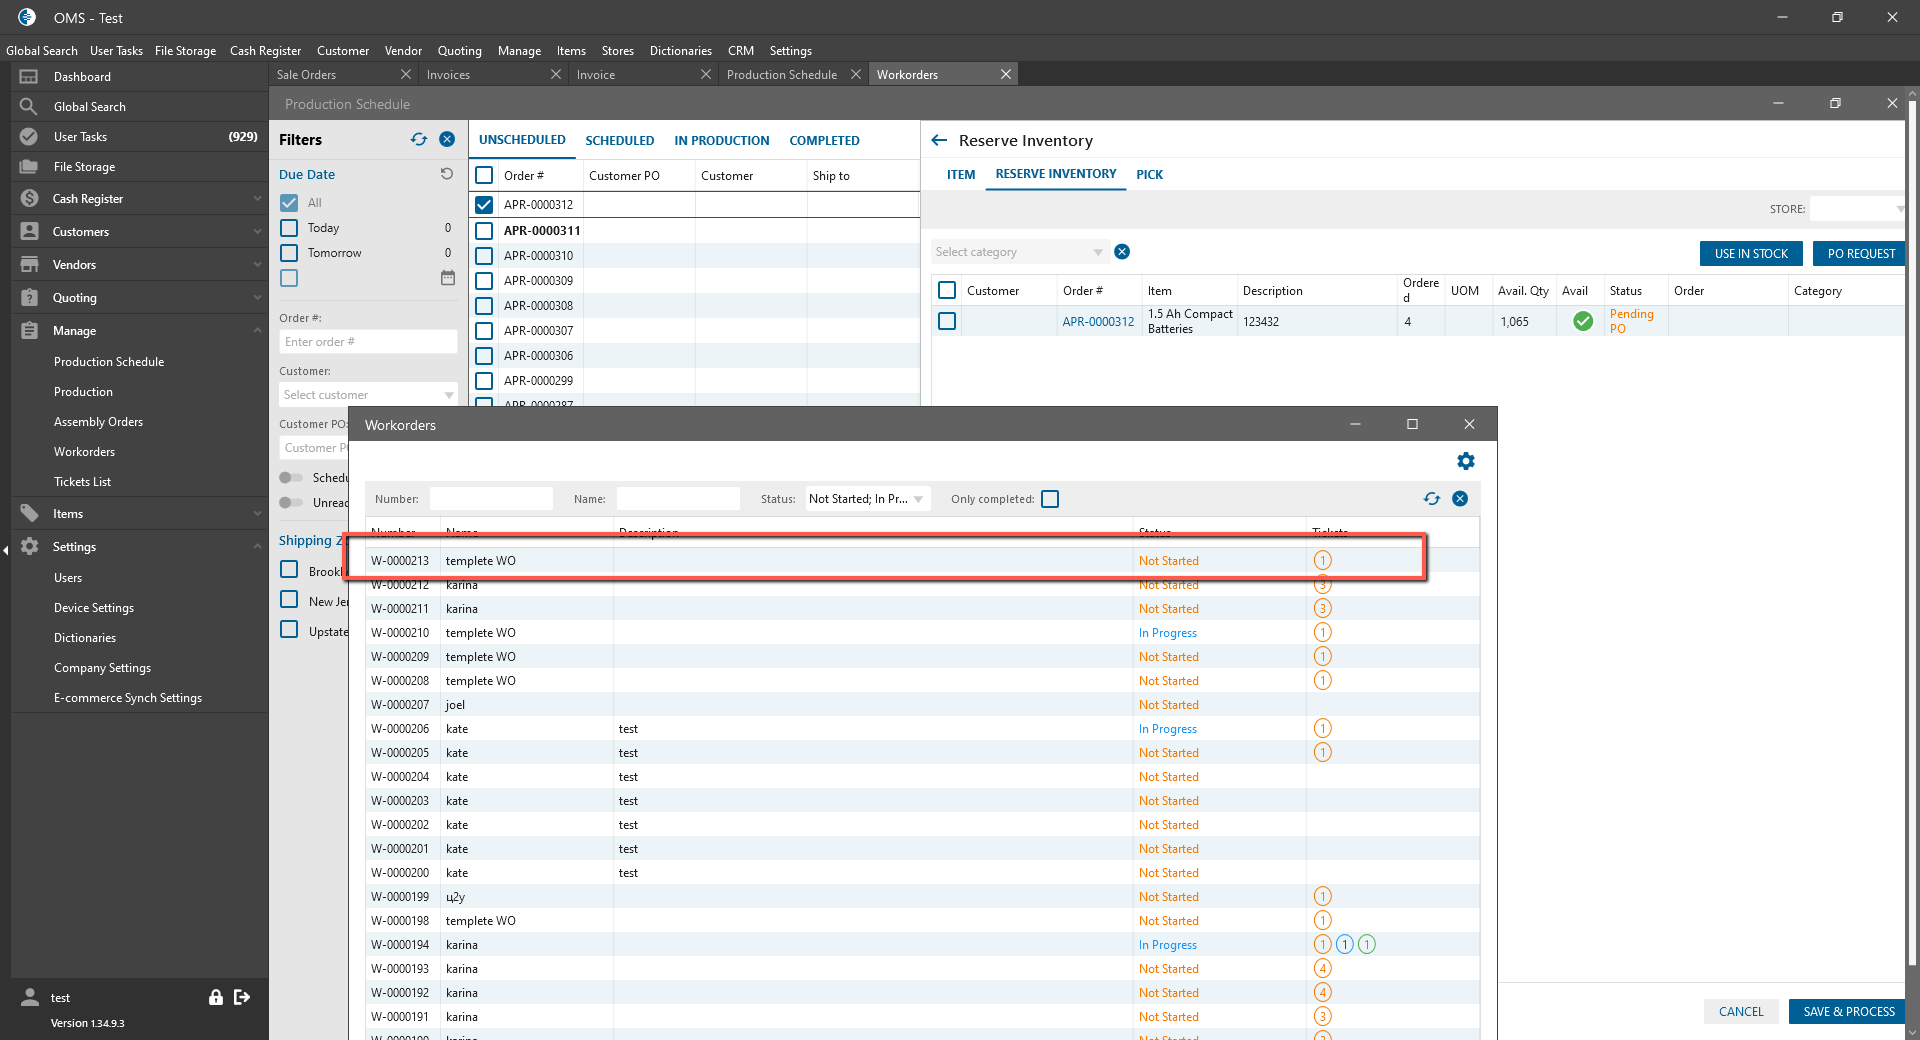Click the Workorders settings gear icon
Screen dimensions: 1920x1040
tap(1465, 461)
